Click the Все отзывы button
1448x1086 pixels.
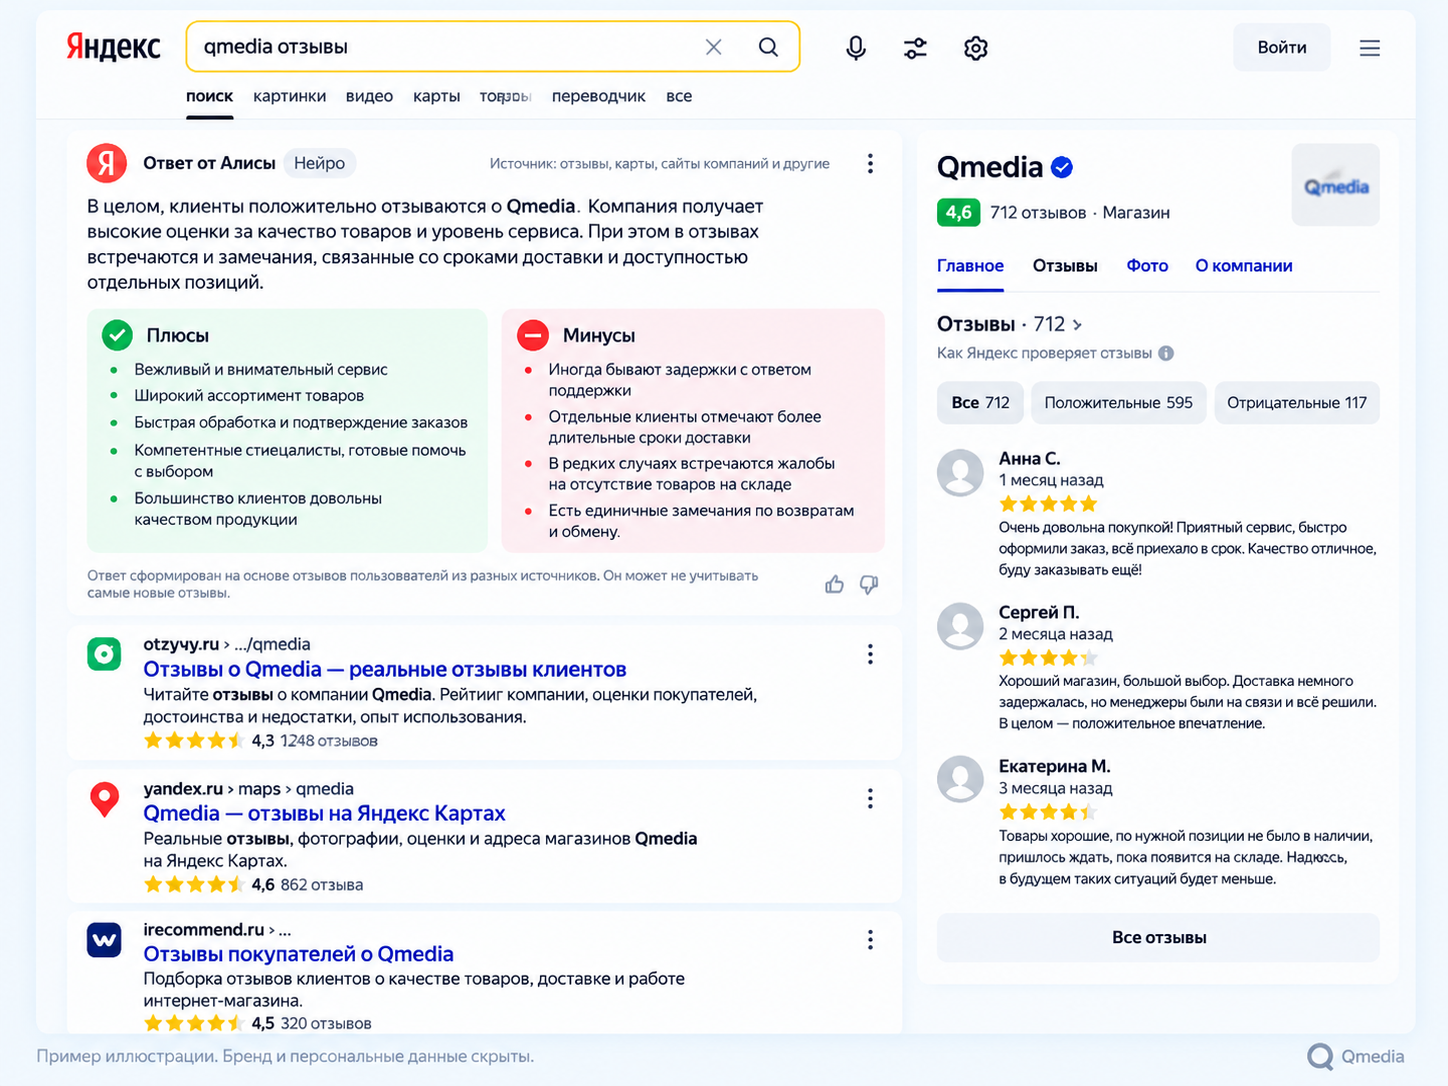1158,938
